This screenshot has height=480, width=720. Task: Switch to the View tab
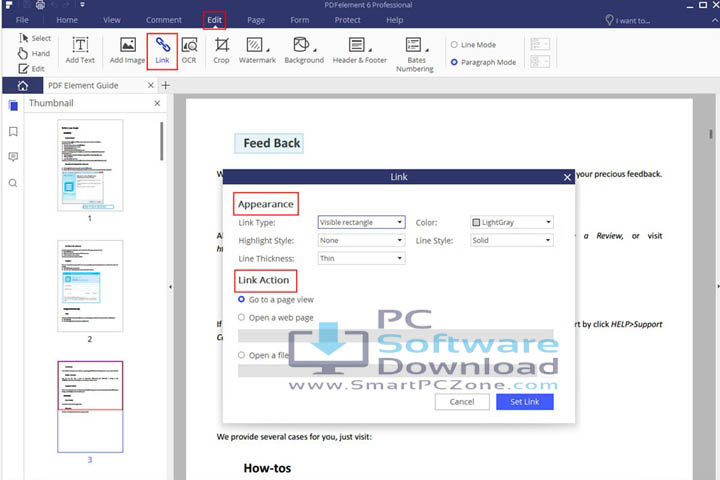pyautogui.click(x=112, y=20)
